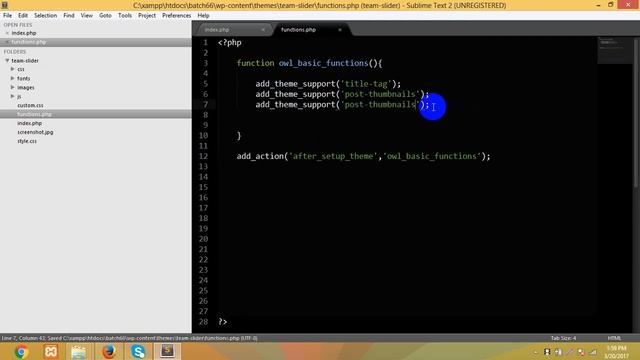The width and height of the screenshot is (640, 360).
Task: Click the add_action call text
Action: pos(260,156)
